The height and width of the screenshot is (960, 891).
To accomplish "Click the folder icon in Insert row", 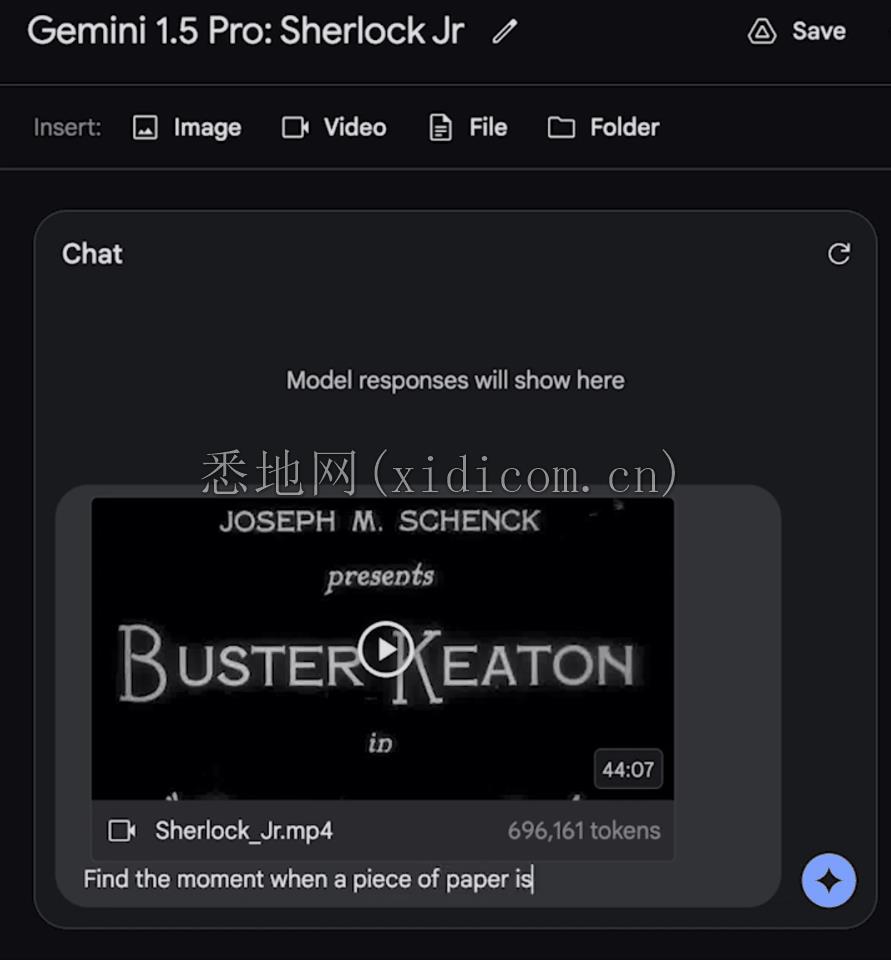I will pyautogui.click(x=561, y=128).
